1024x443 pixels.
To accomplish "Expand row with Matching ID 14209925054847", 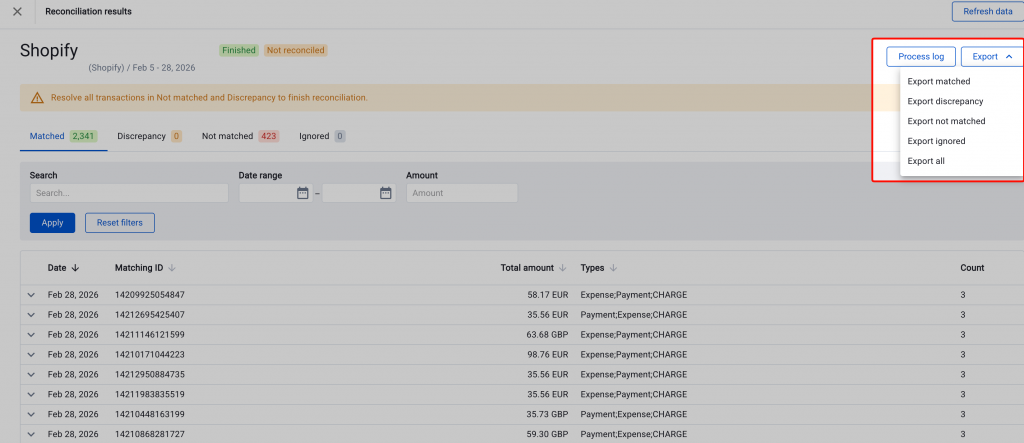I will point(31,295).
